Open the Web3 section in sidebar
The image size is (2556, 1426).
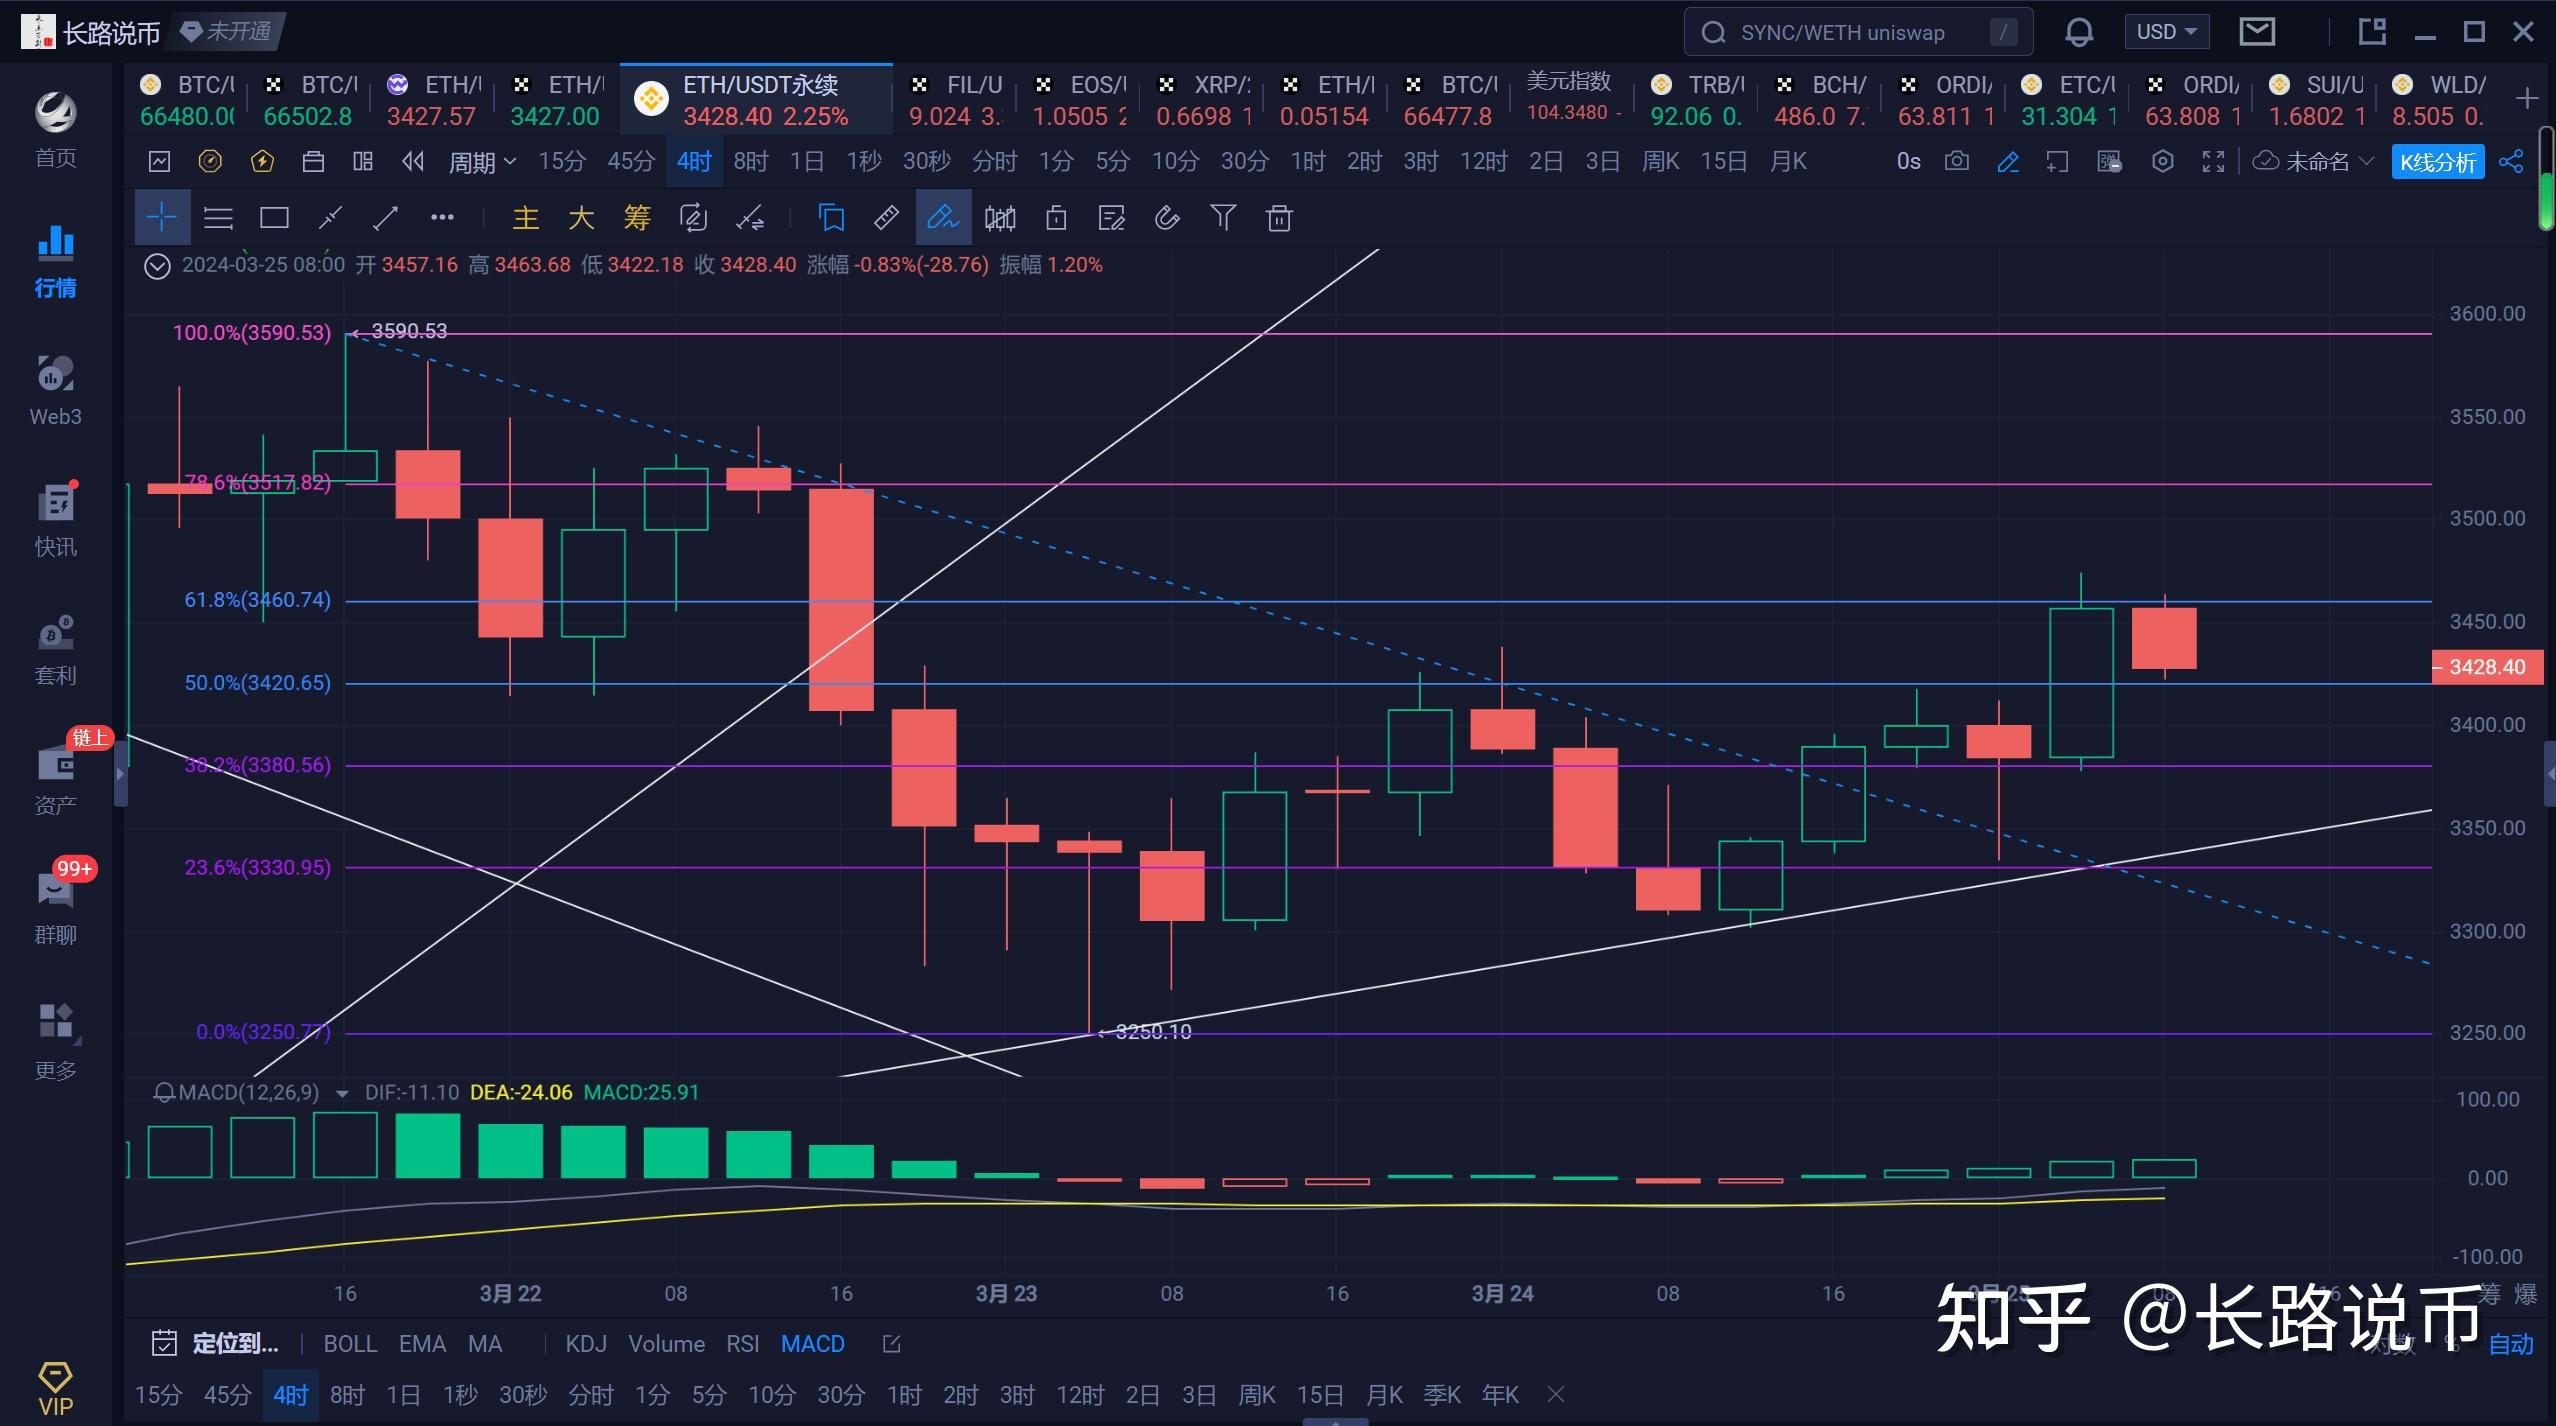click(x=55, y=390)
